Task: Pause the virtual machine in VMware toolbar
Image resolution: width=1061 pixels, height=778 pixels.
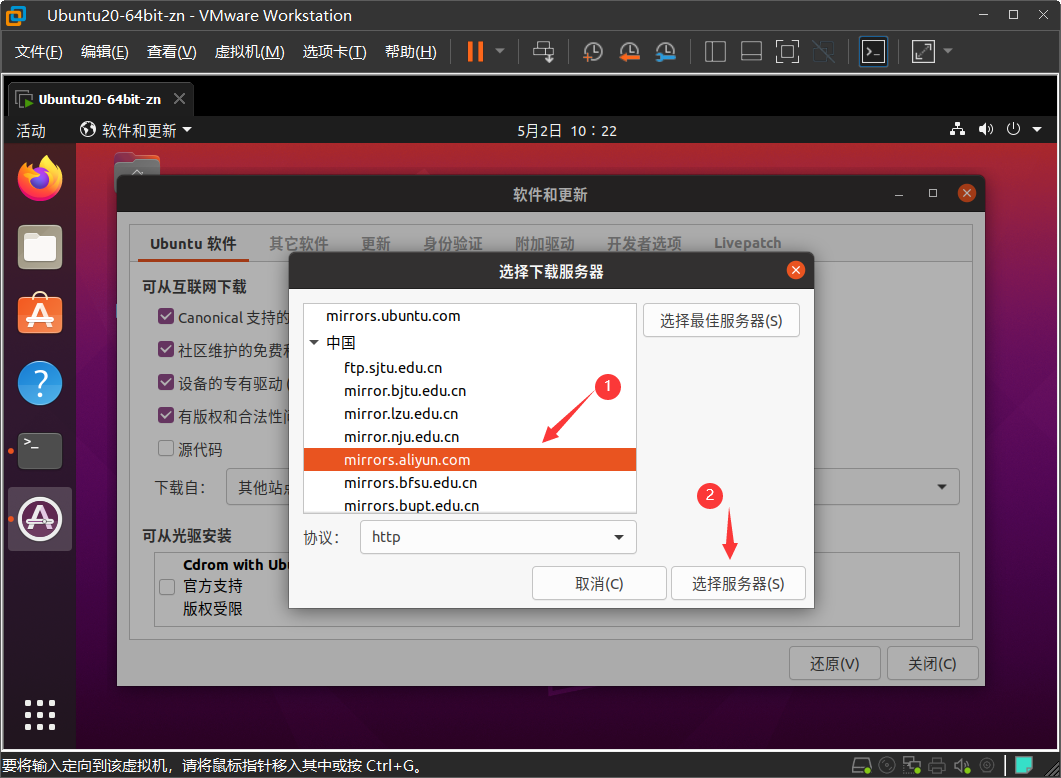Action: click(475, 51)
